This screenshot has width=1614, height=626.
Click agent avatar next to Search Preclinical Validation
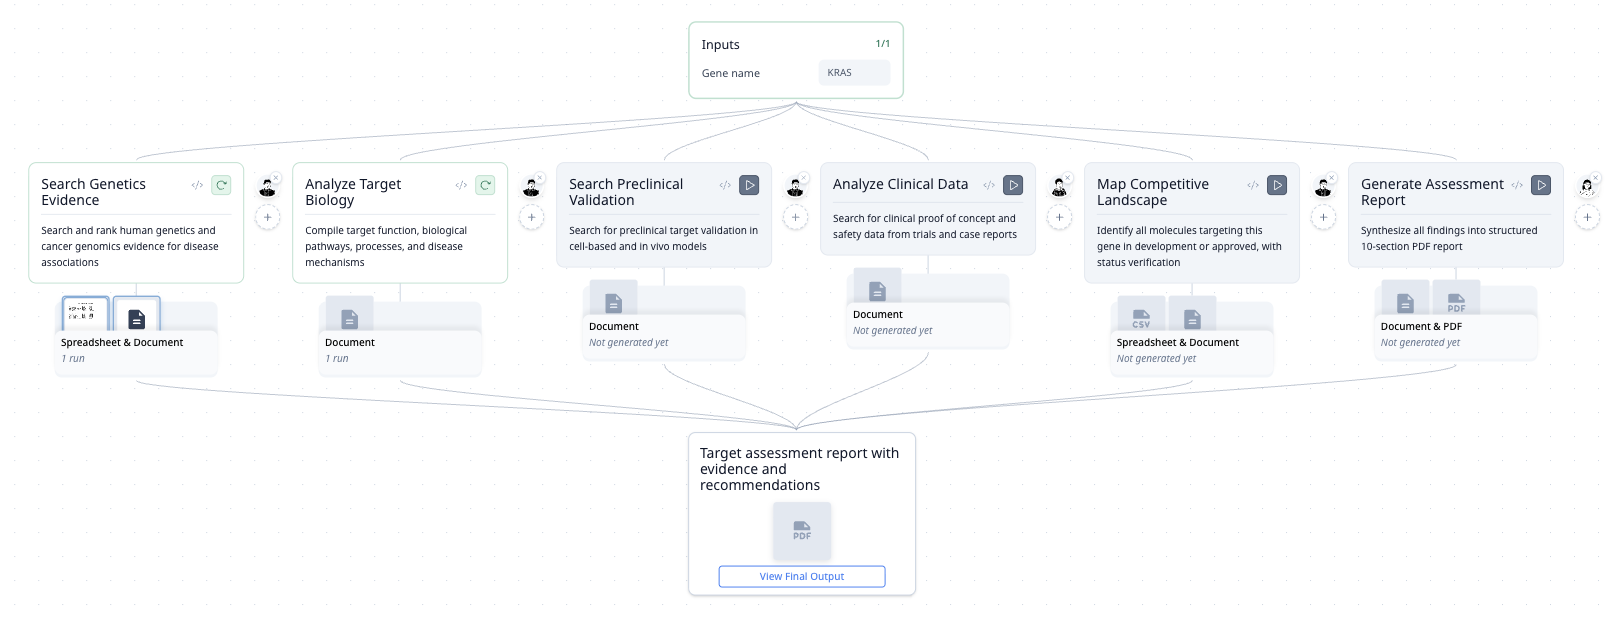point(794,187)
